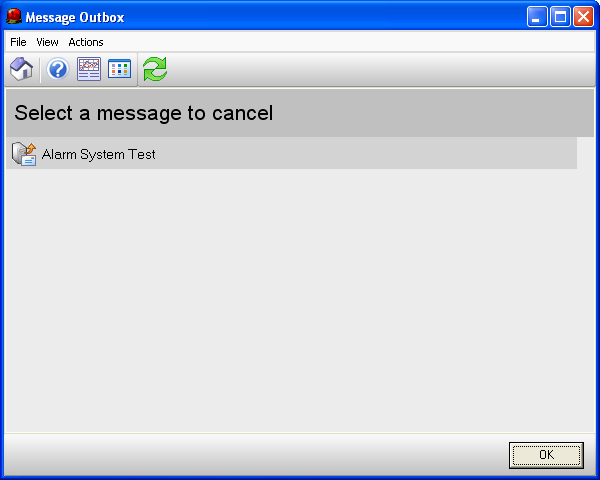
Task: Open the Actions menu
Action: click(x=86, y=42)
